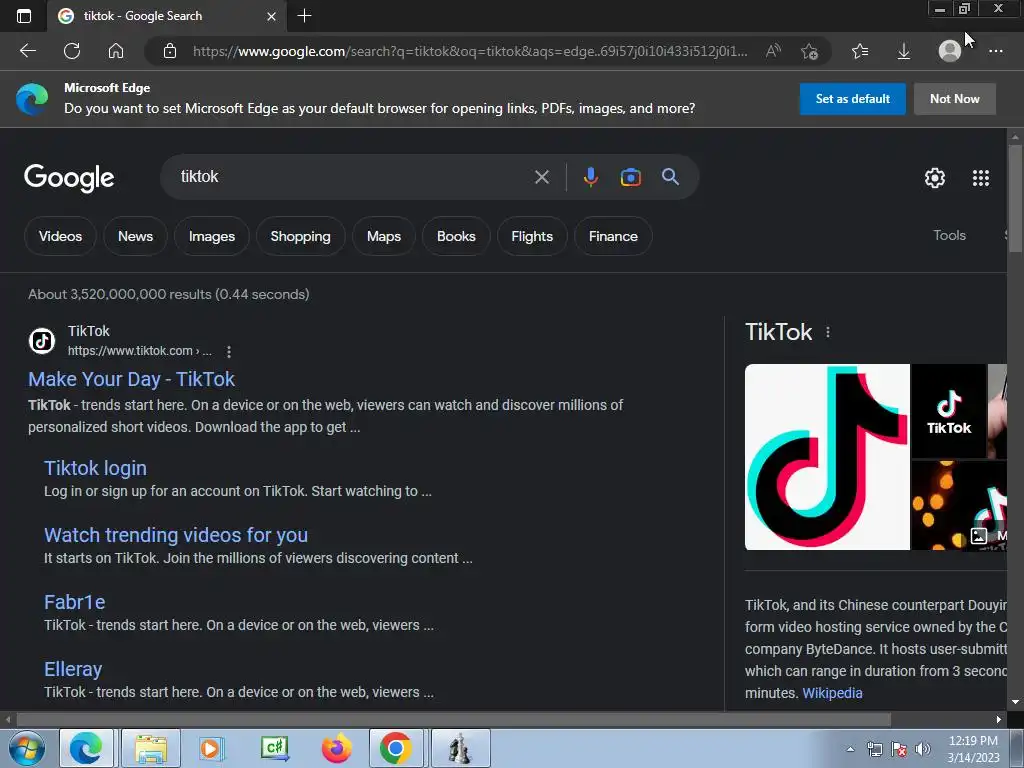Go to the browser home page icon
The height and width of the screenshot is (768, 1024).
tap(116, 51)
